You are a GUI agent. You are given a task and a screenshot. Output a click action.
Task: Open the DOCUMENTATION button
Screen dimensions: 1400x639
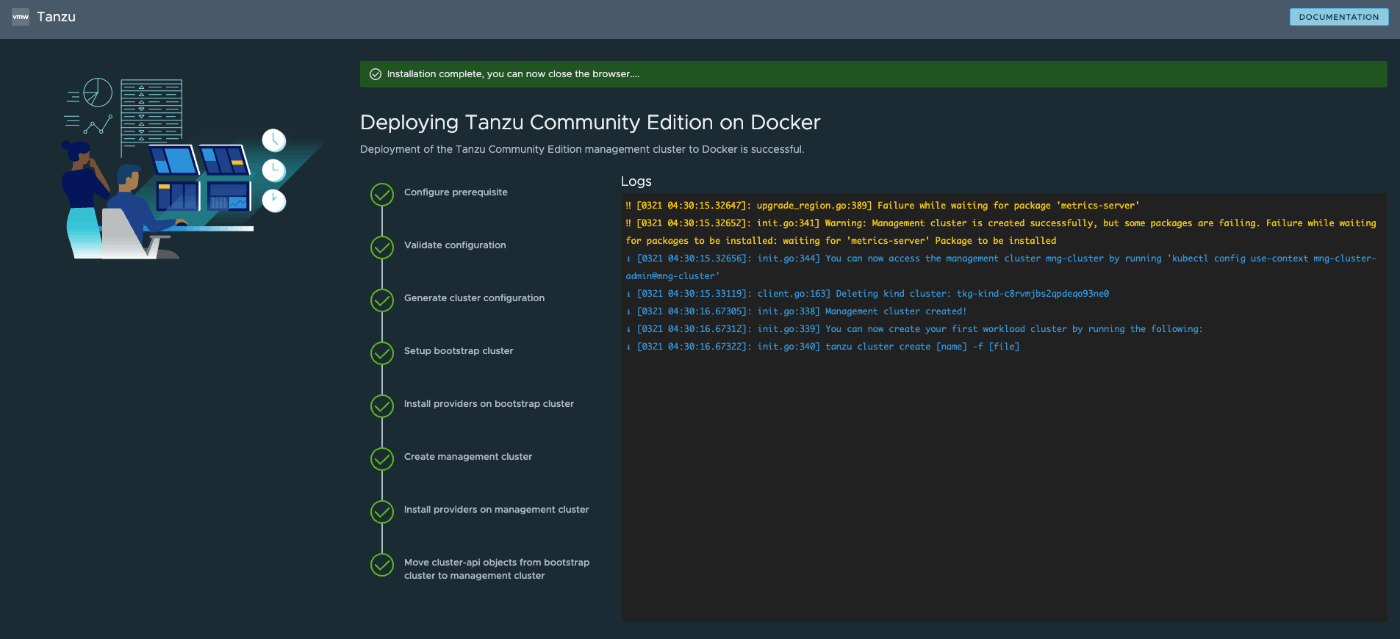point(1339,17)
